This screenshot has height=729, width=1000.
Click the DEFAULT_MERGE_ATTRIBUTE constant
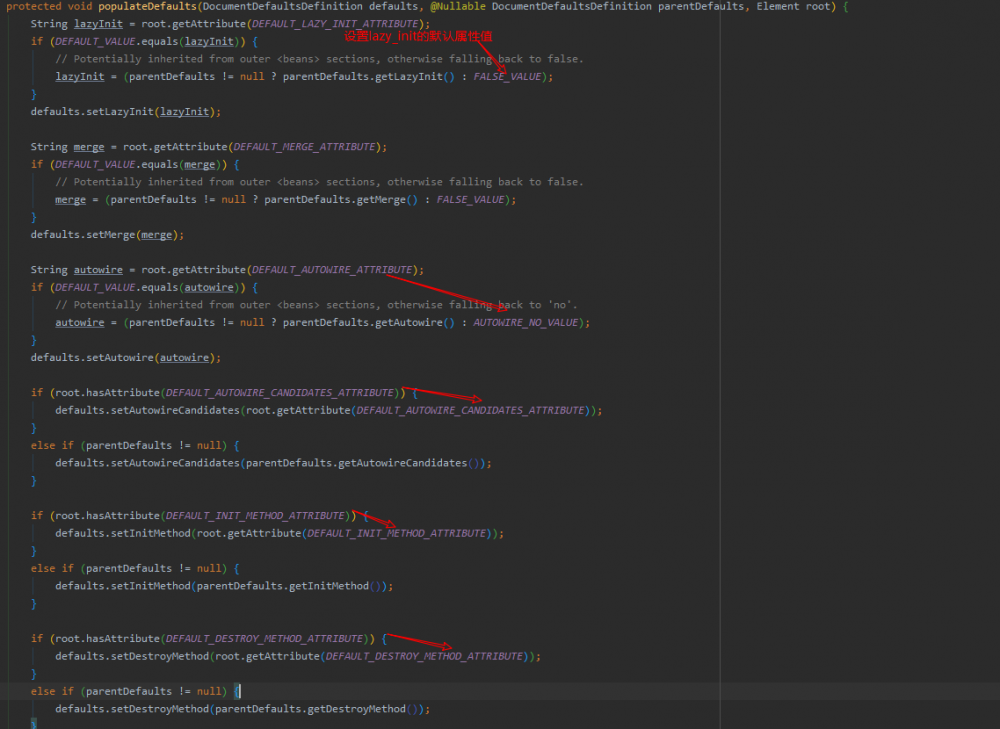(305, 147)
